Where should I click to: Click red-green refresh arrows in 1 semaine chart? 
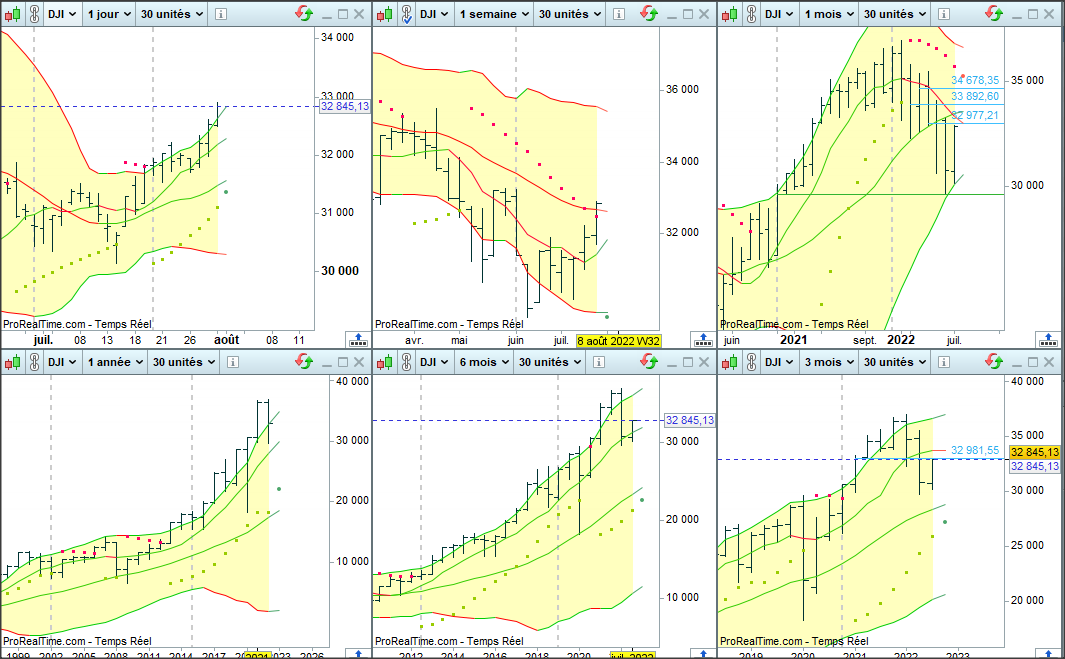(x=649, y=14)
